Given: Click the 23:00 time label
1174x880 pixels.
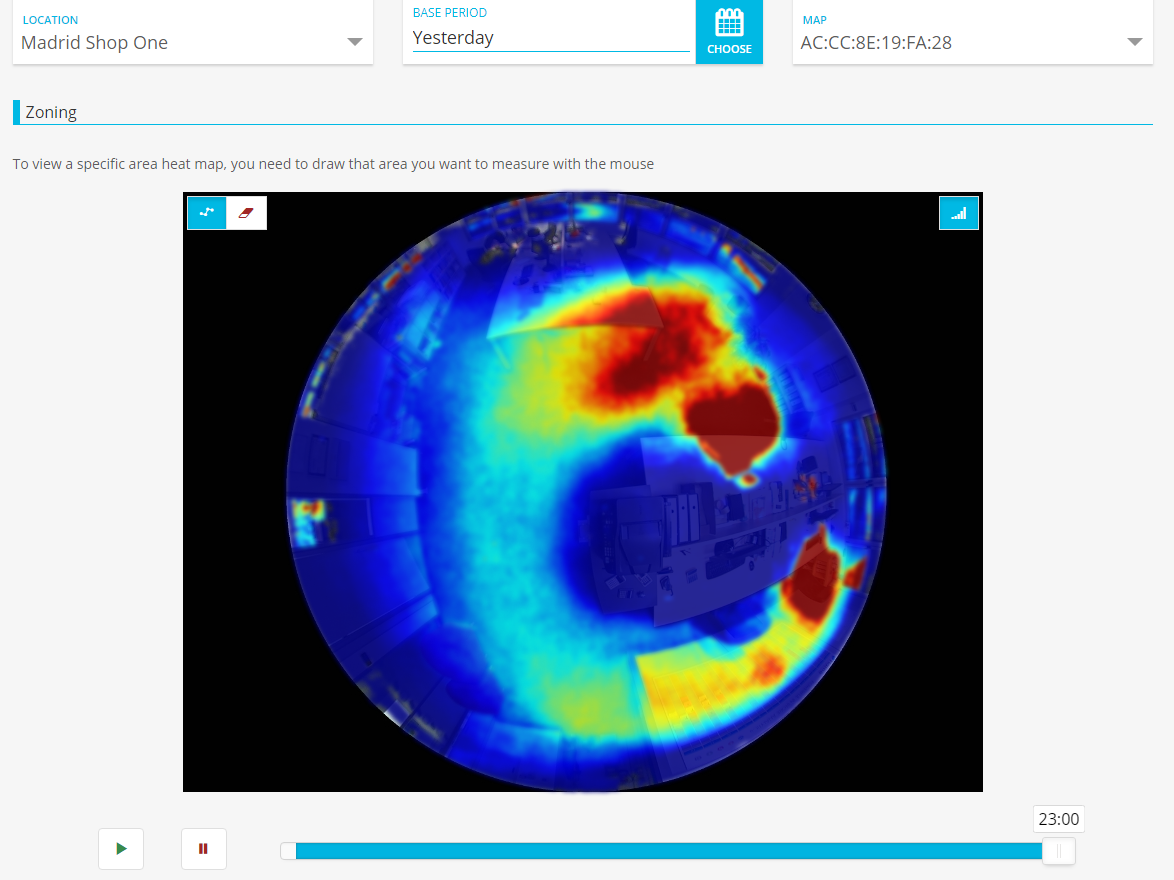Looking at the screenshot, I should tap(1059, 819).
